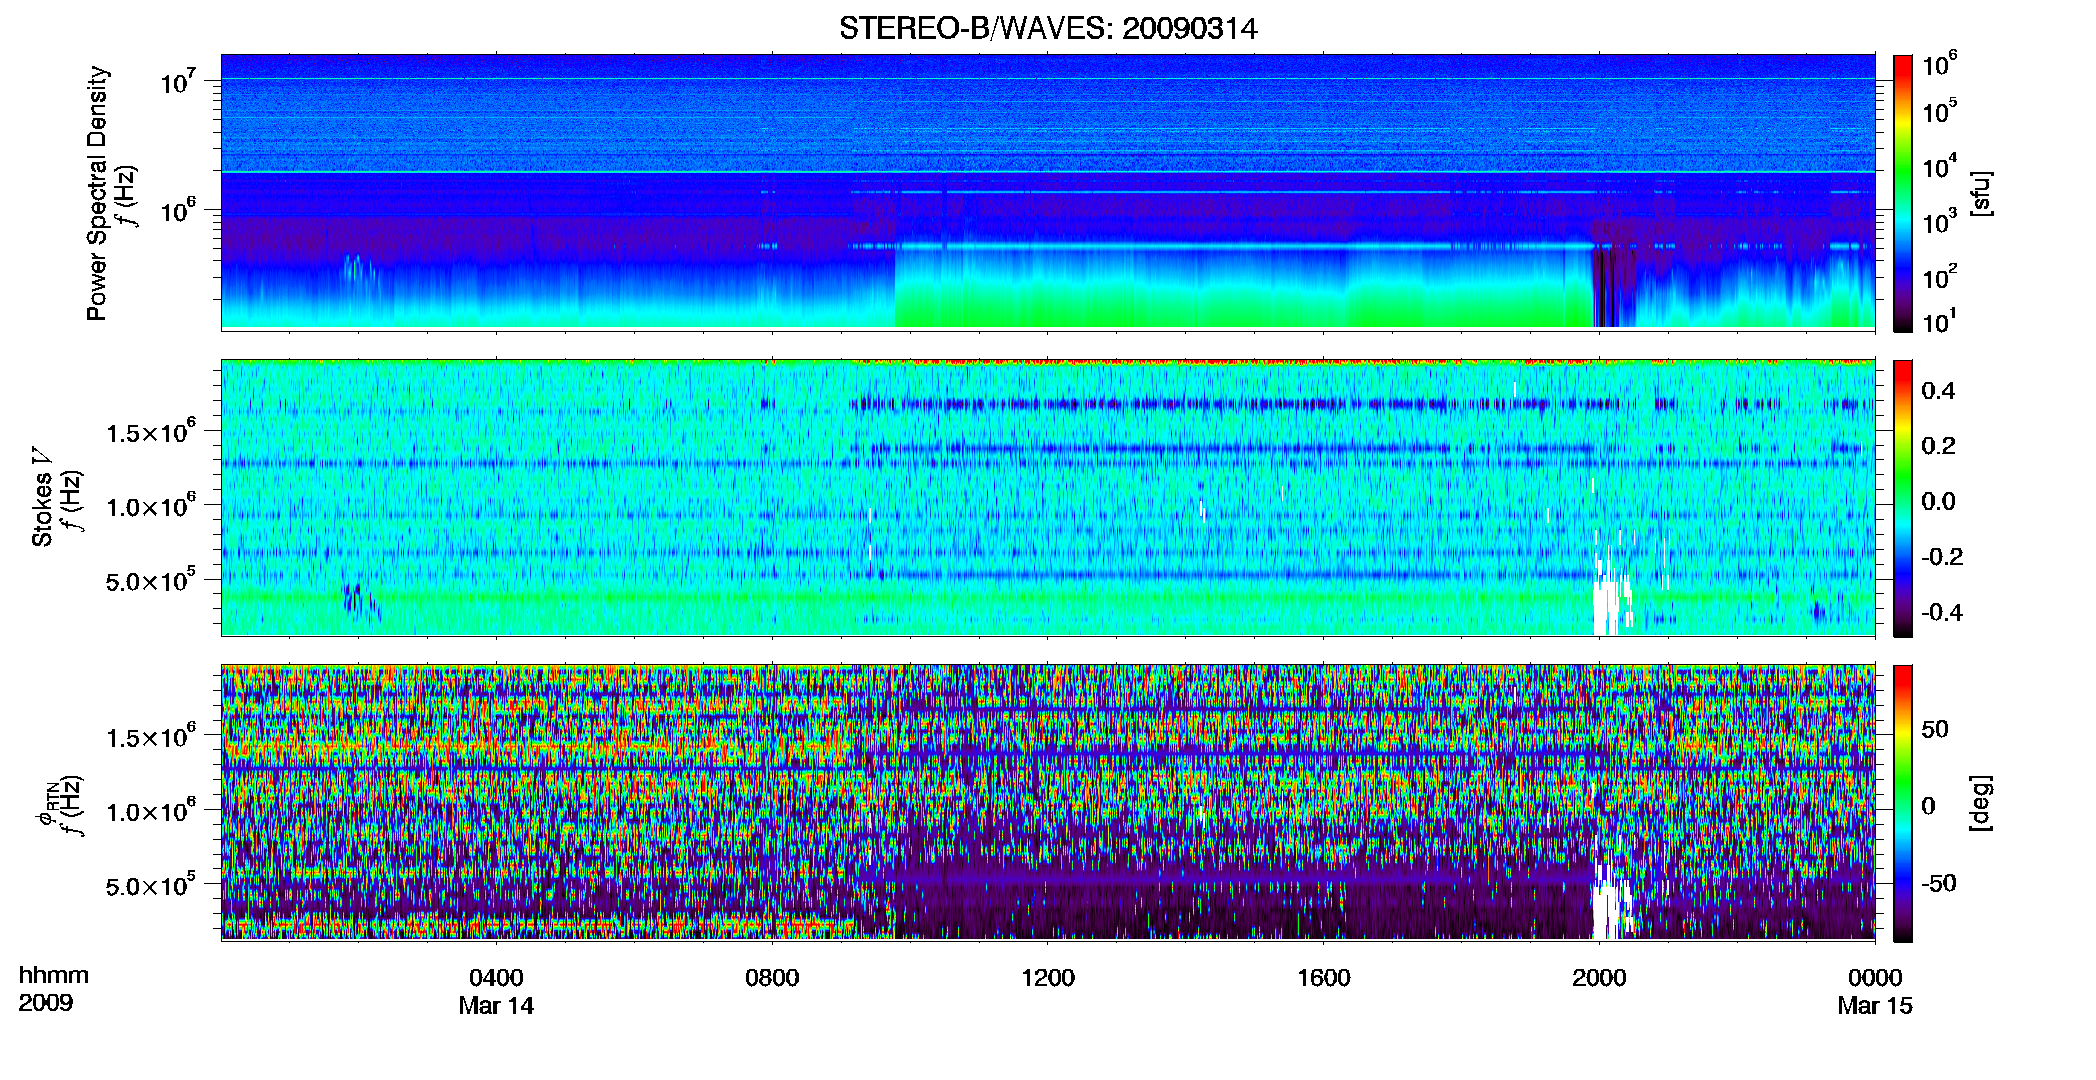Click the [sfu] unit label
Viewport: 2096px width, 1080px height.
point(1981,193)
